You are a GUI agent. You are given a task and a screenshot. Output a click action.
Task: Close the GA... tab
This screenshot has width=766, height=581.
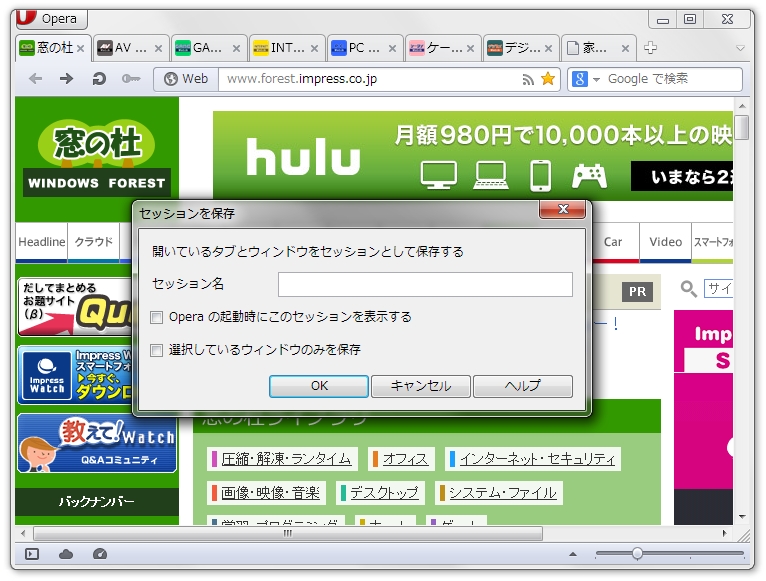[x=236, y=48]
